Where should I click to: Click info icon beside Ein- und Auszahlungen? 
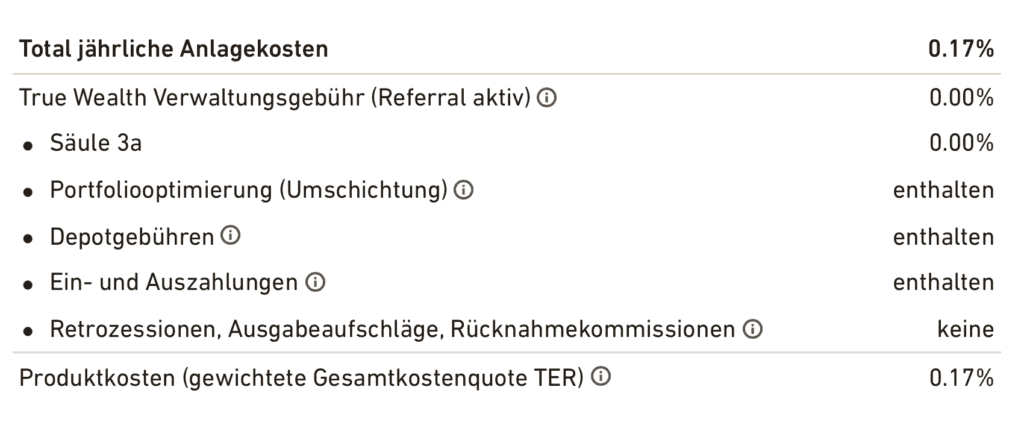[315, 282]
